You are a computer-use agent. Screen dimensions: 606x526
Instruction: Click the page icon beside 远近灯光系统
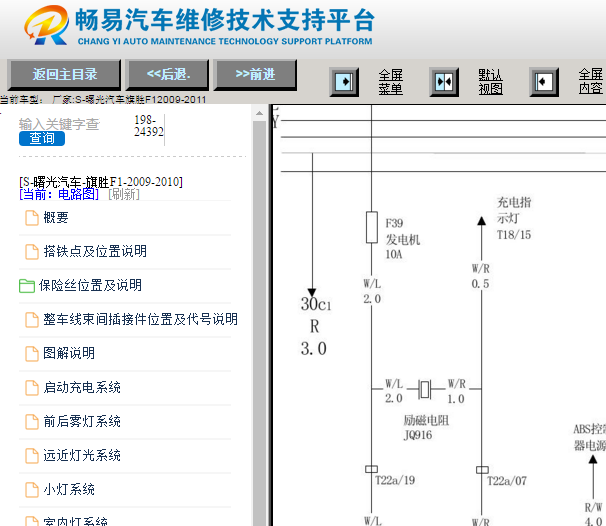pos(32,456)
